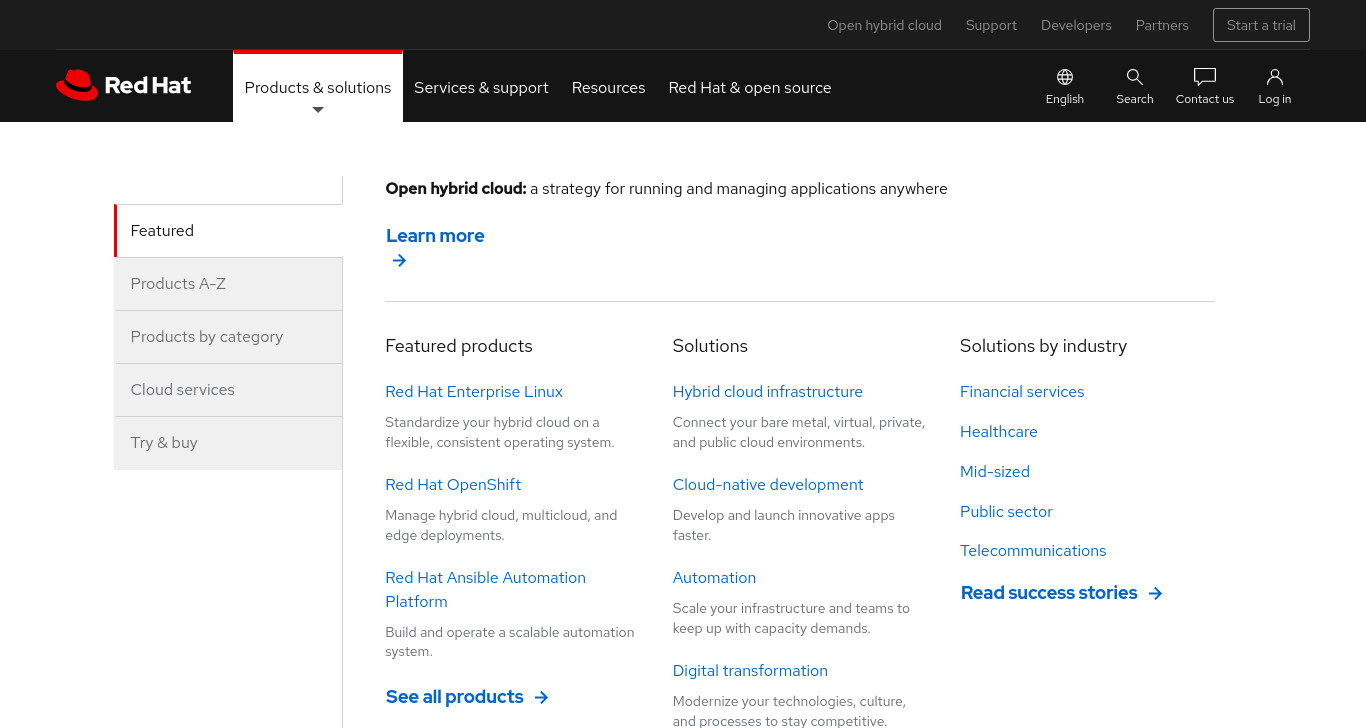This screenshot has width=1366, height=728.
Task: Click the Log in user icon
Action: 1275,77
